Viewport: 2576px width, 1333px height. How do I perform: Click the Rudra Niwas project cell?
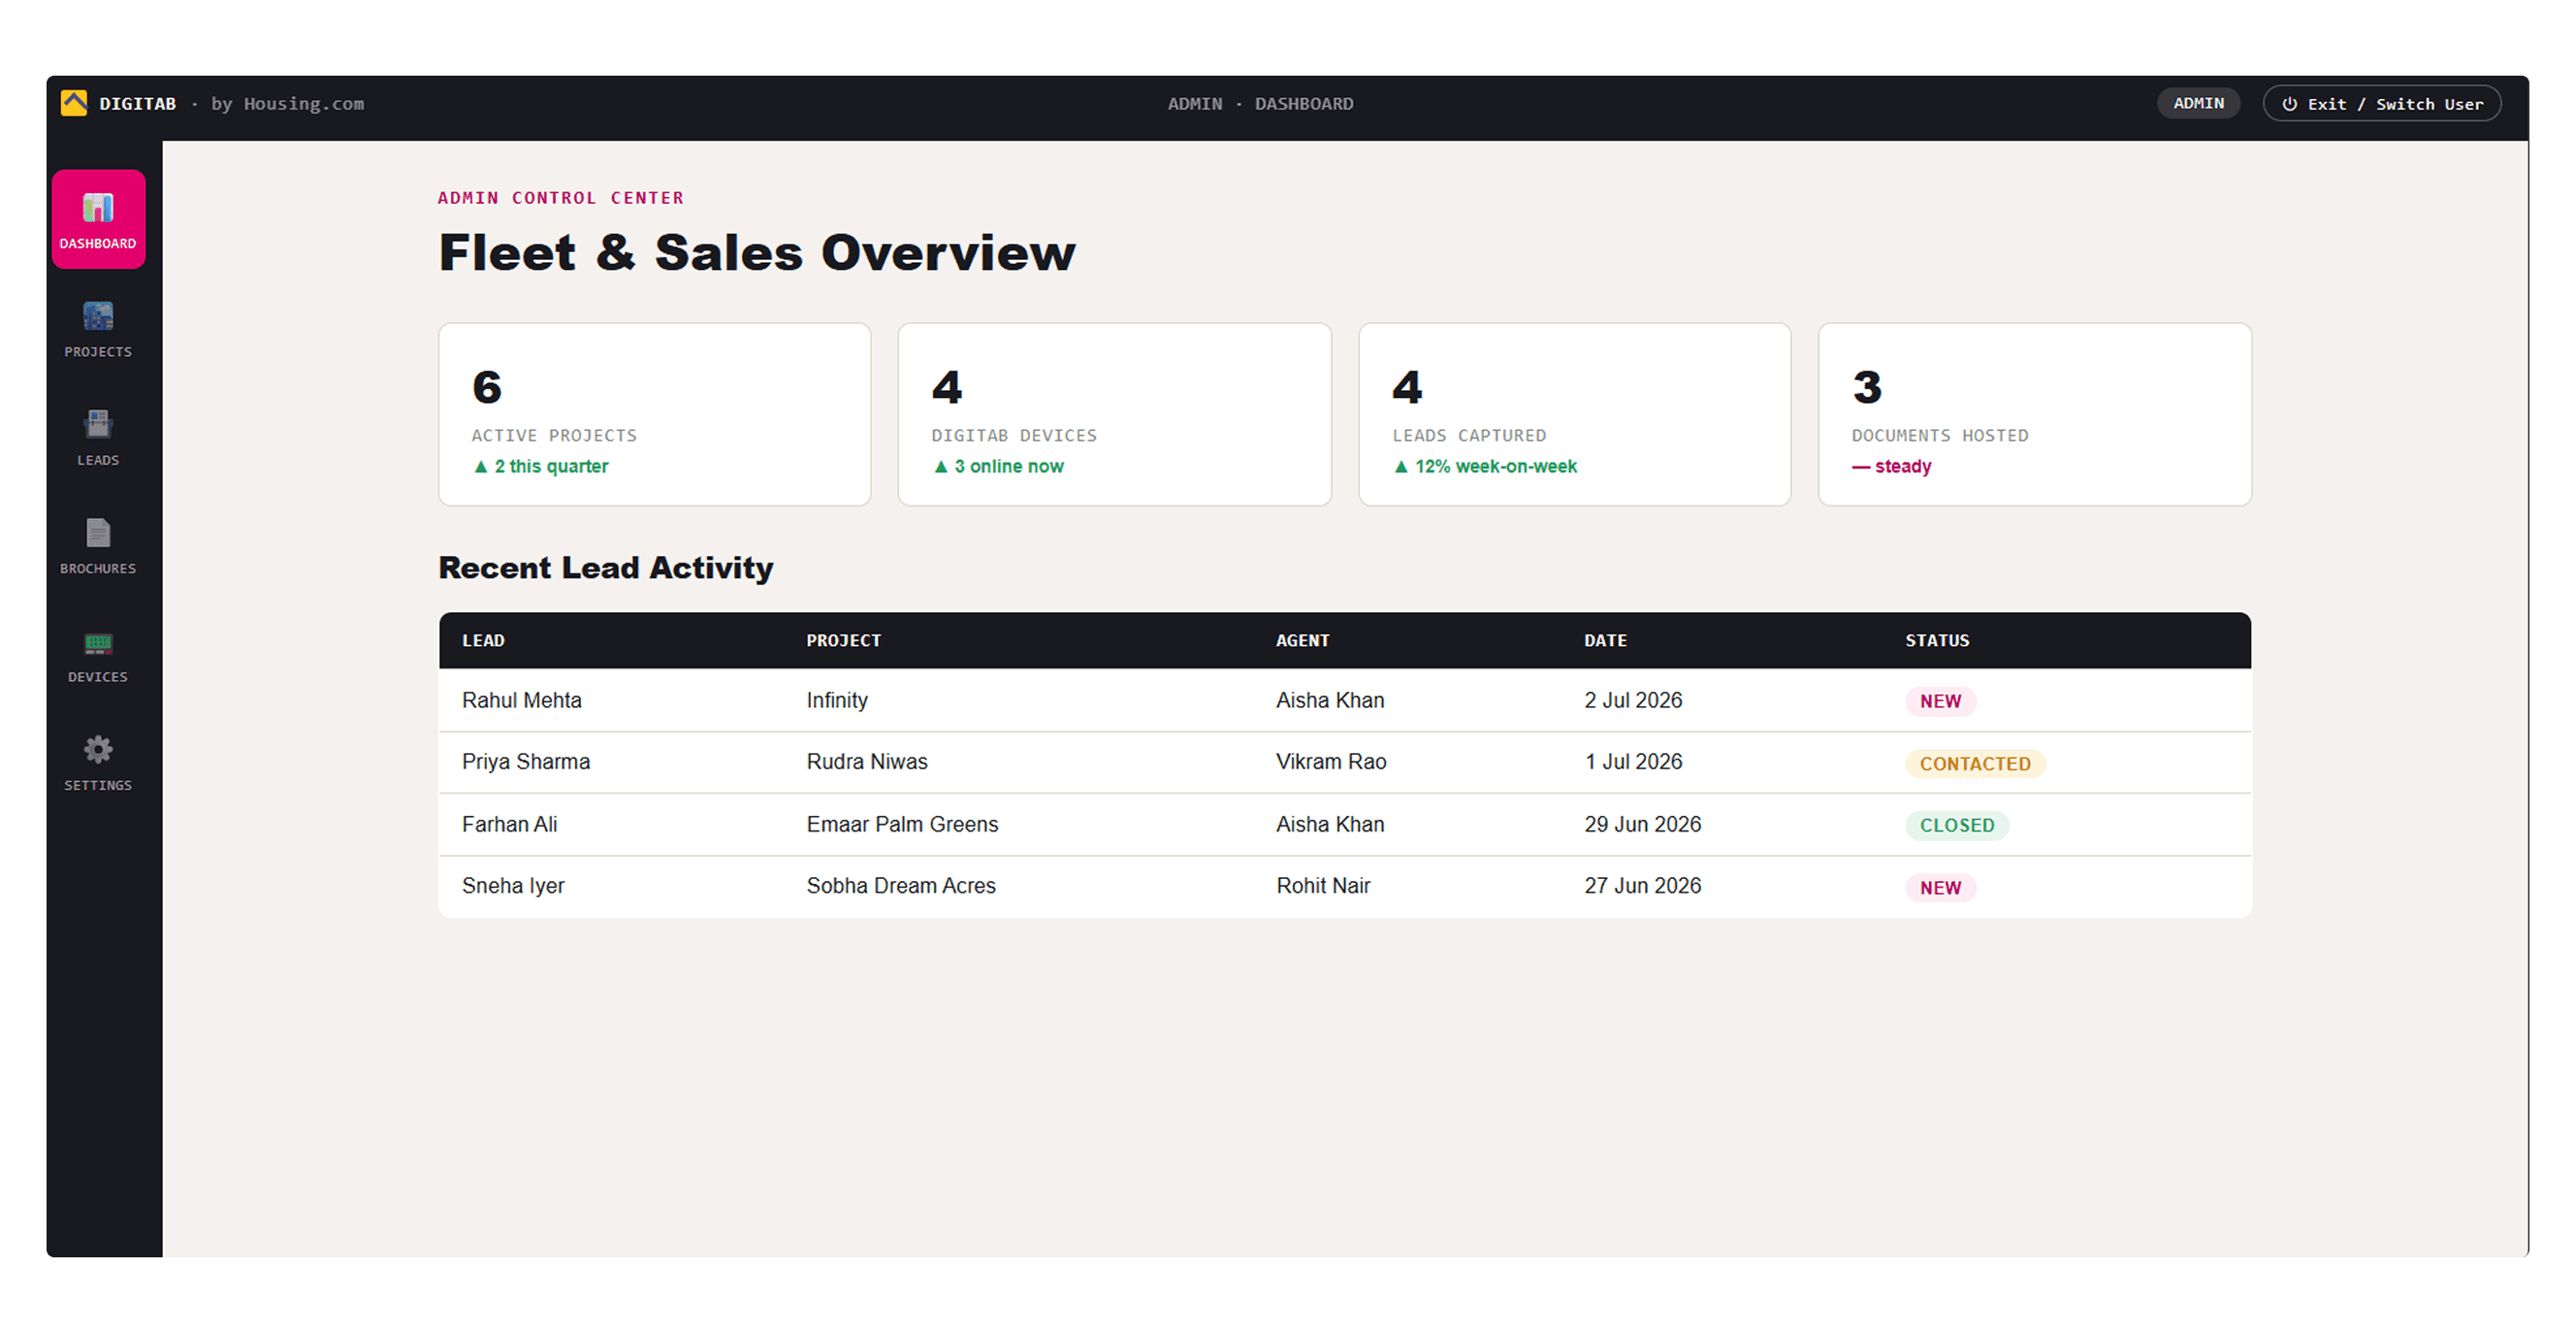tap(867, 762)
